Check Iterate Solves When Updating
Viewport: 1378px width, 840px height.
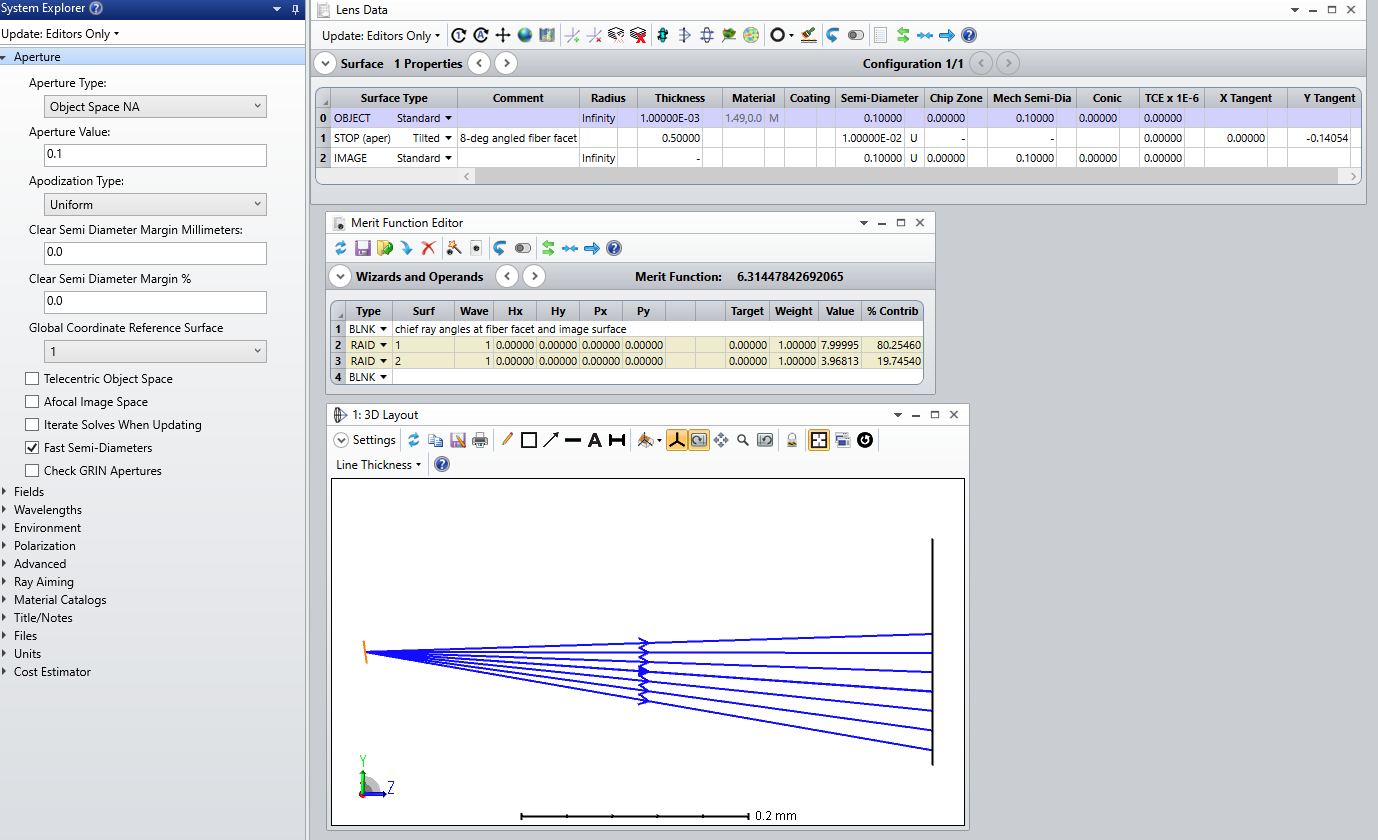pyautogui.click(x=32, y=425)
